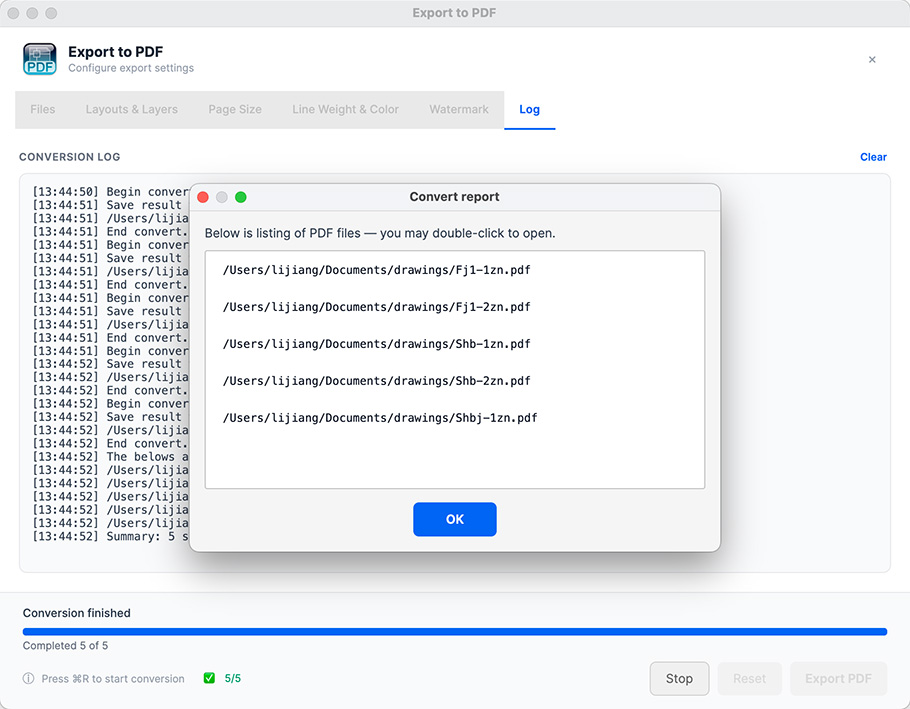Open the Page Size tab

(235, 110)
